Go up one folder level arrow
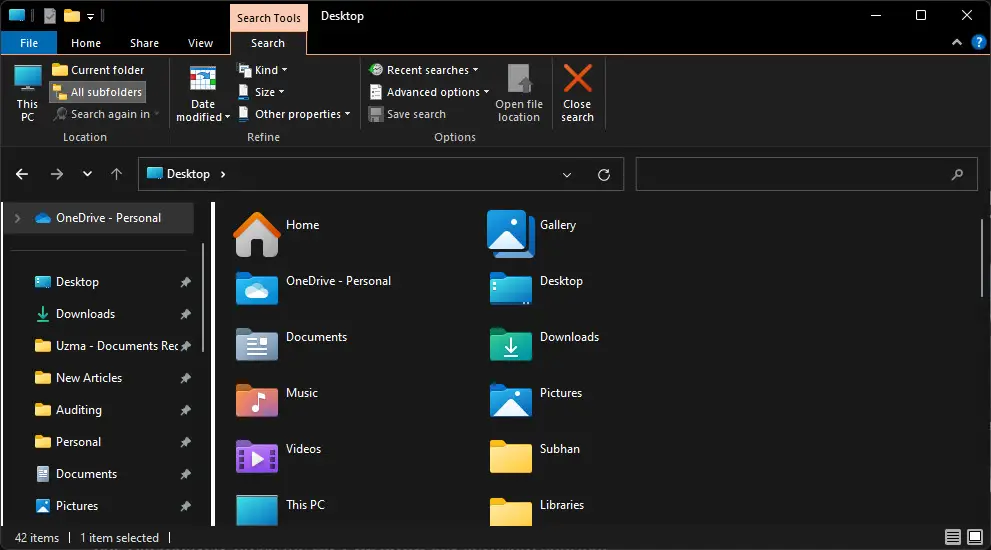This screenshot has width=991, height=550. (x=116, y=174)
